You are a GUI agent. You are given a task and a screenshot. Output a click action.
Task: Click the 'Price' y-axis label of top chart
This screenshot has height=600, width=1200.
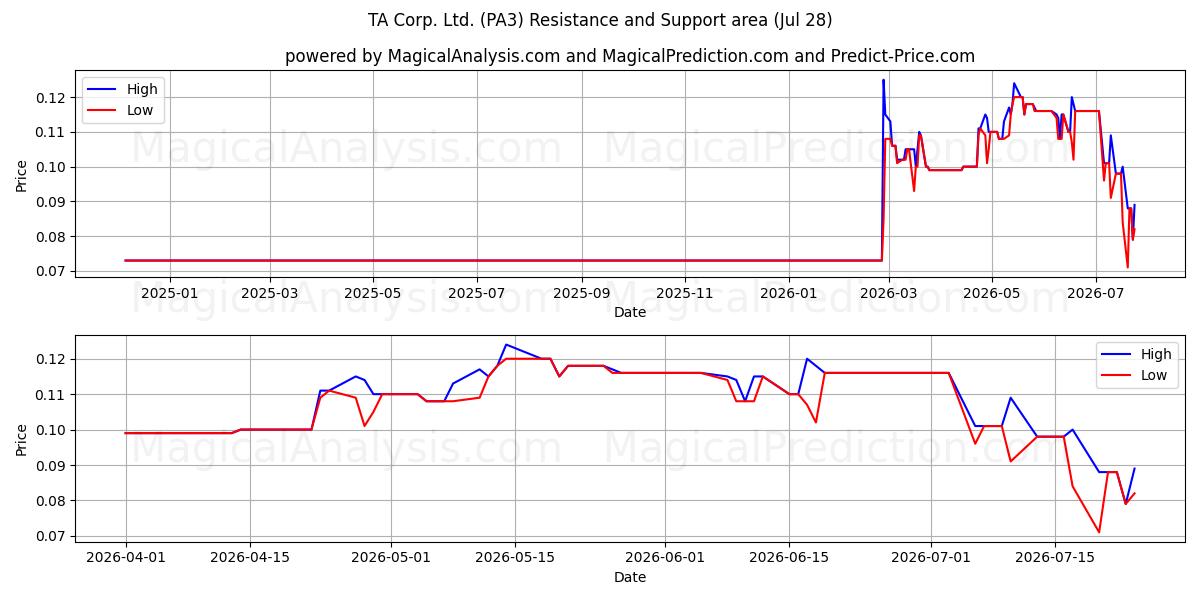pyautogui.click(x=22, y=174)
